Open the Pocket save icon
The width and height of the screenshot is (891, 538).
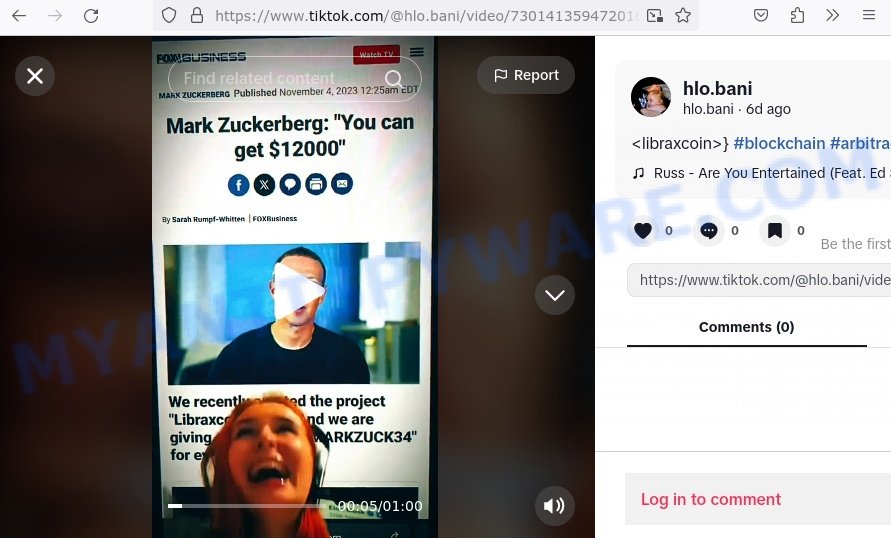pos(761,15)
